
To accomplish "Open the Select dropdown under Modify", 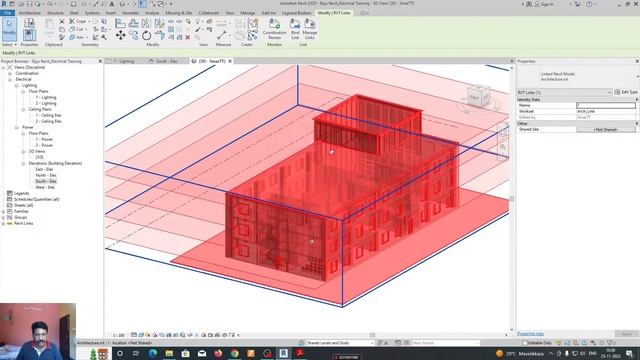I will [x=9, y=44].
